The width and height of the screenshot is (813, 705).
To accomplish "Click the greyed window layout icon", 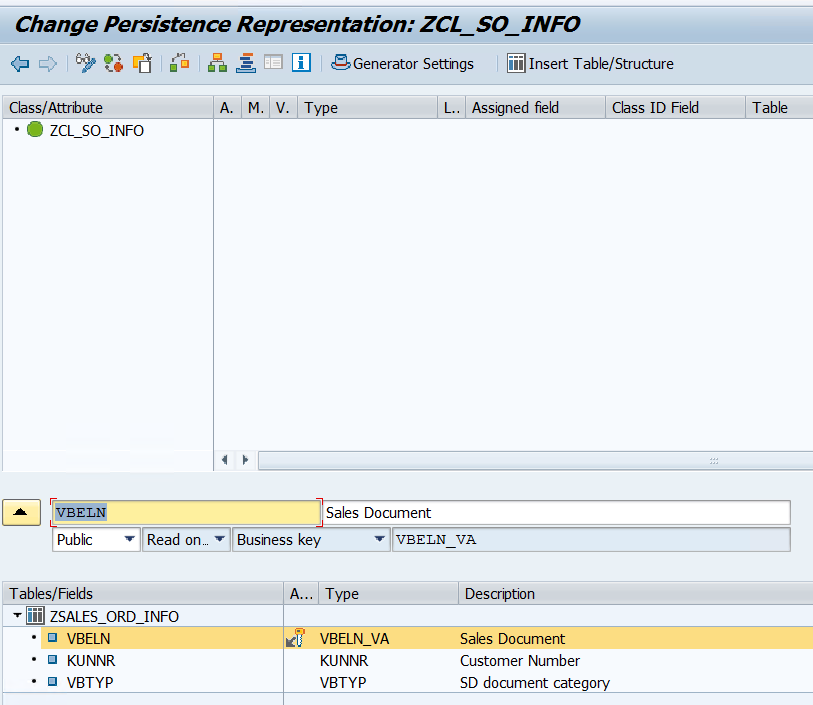I will click(273, 63).
